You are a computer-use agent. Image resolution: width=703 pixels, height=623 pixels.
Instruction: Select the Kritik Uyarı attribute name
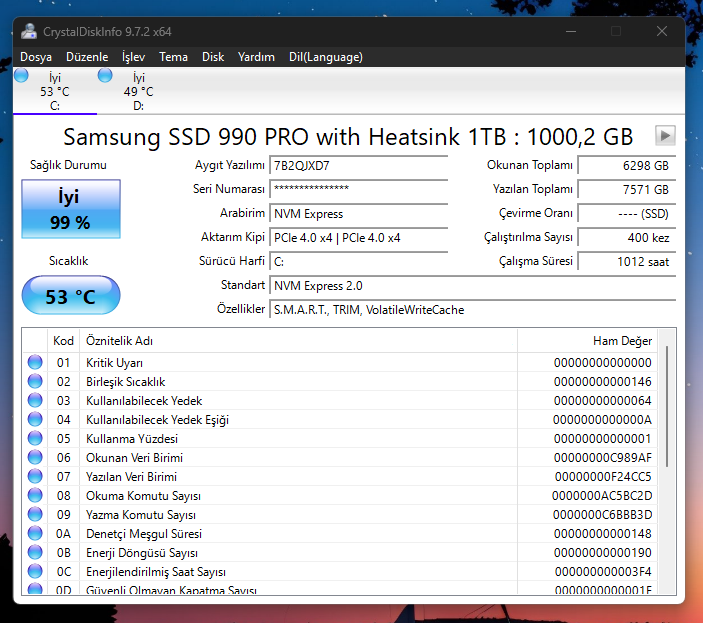point(114,363)
